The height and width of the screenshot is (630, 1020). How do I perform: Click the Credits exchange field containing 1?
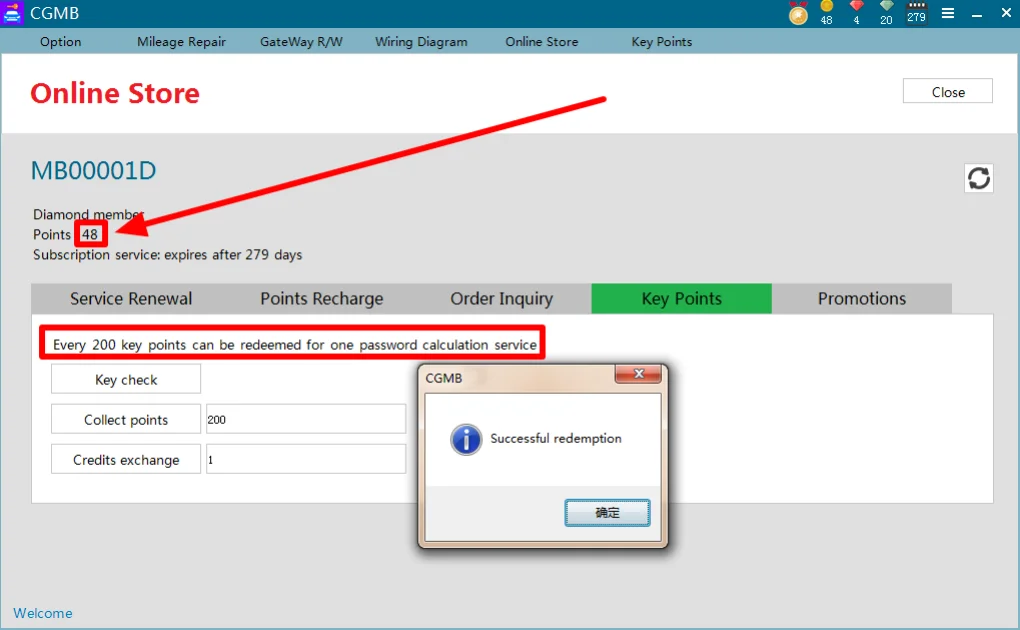[x=306, y=459]
